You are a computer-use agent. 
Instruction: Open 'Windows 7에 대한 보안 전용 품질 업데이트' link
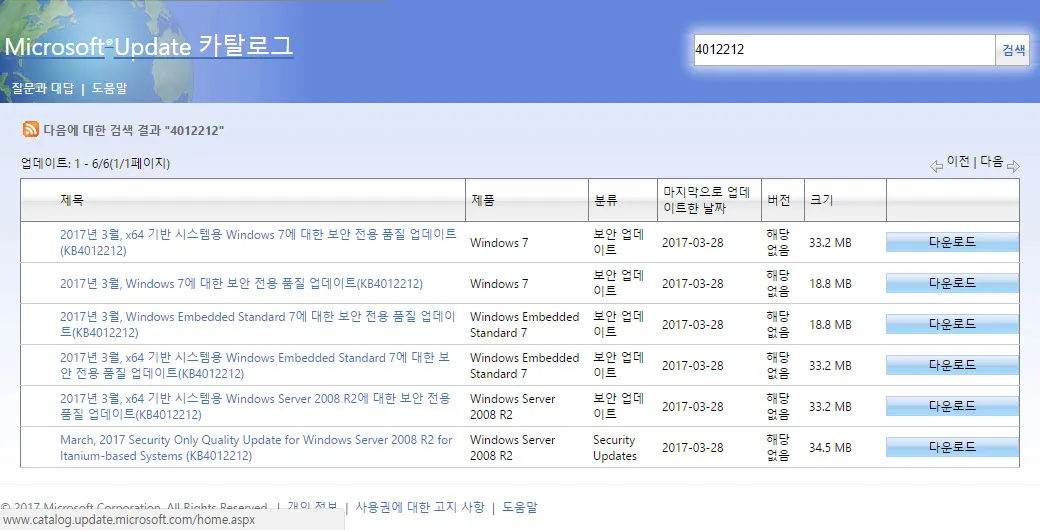[x=241, y=283]
